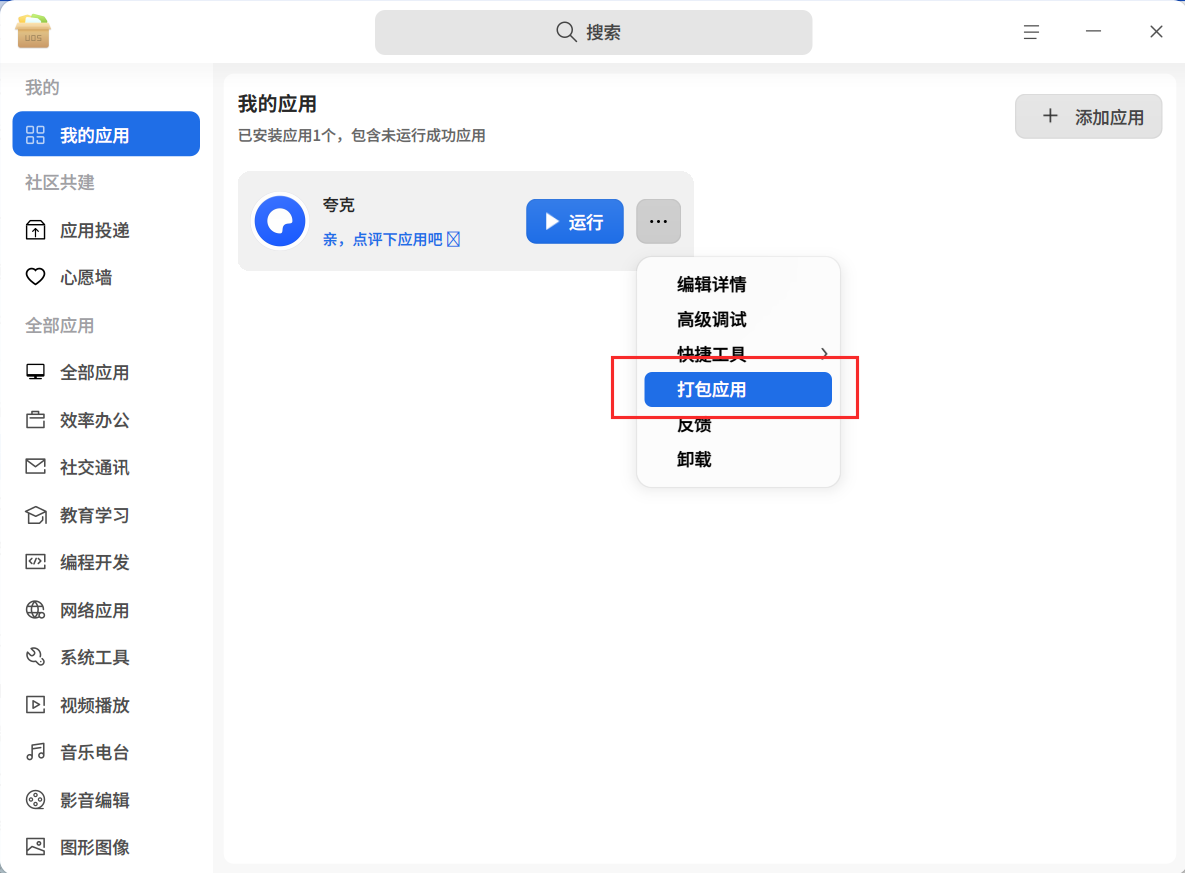Open 社交通讯 category

coord(107,468)
